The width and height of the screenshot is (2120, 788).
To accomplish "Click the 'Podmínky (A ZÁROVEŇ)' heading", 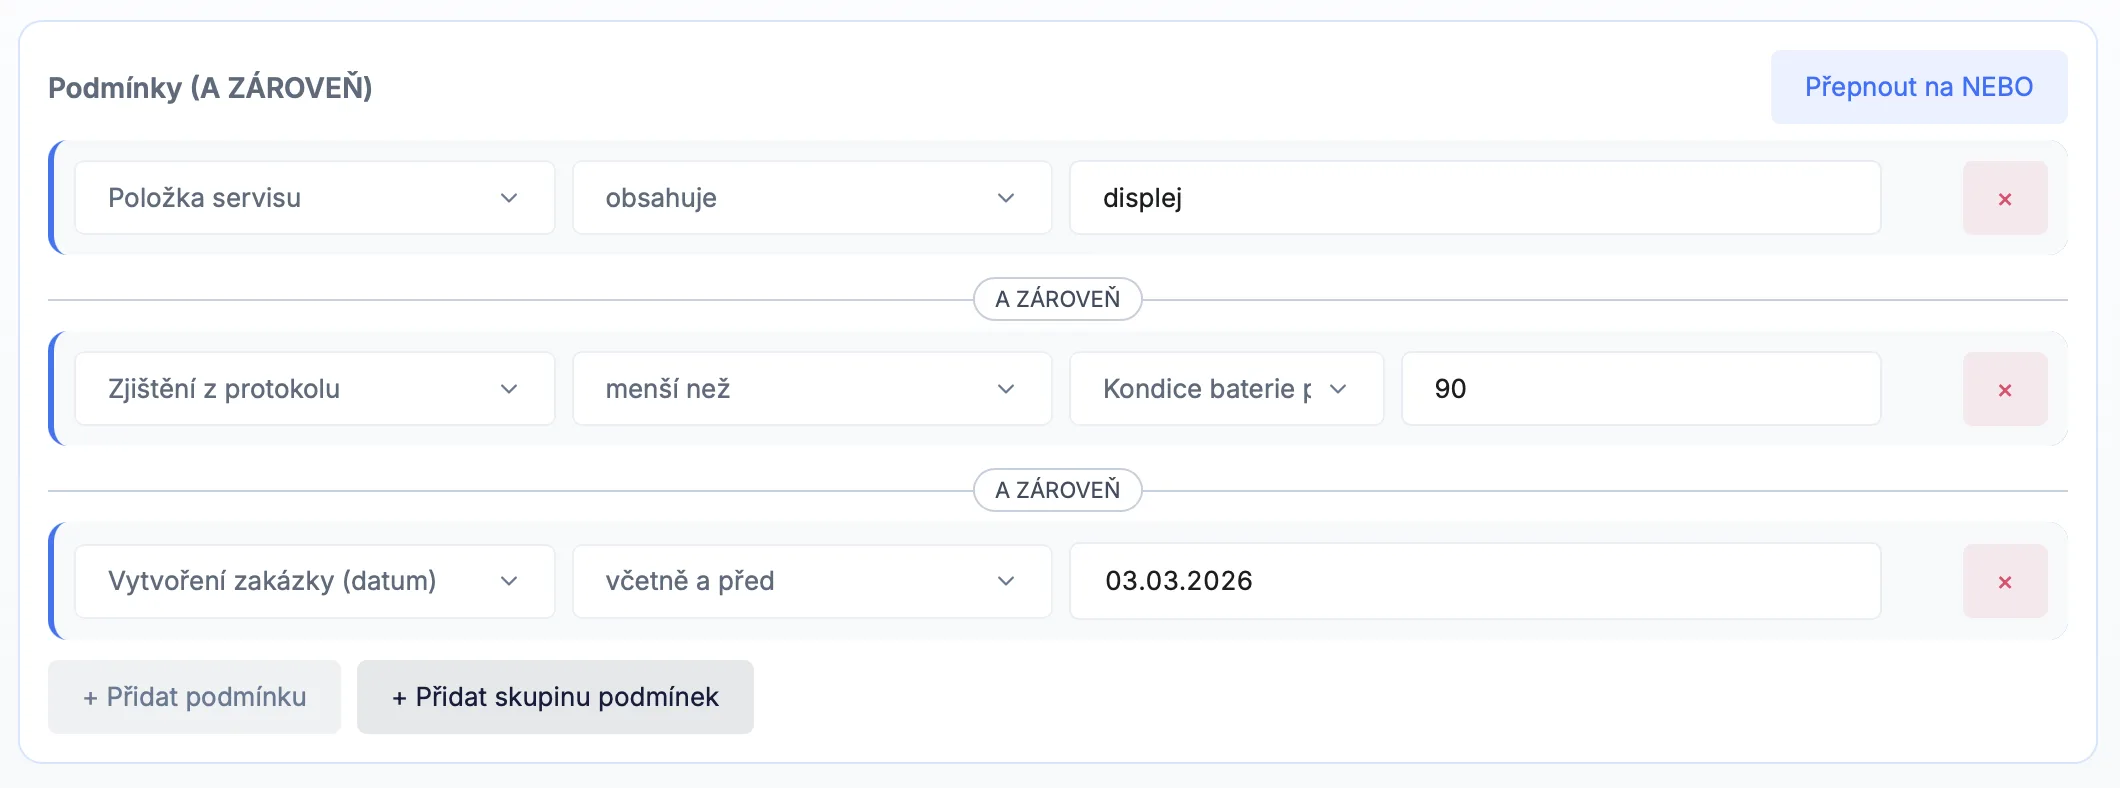I will click(x=210, y=88).
